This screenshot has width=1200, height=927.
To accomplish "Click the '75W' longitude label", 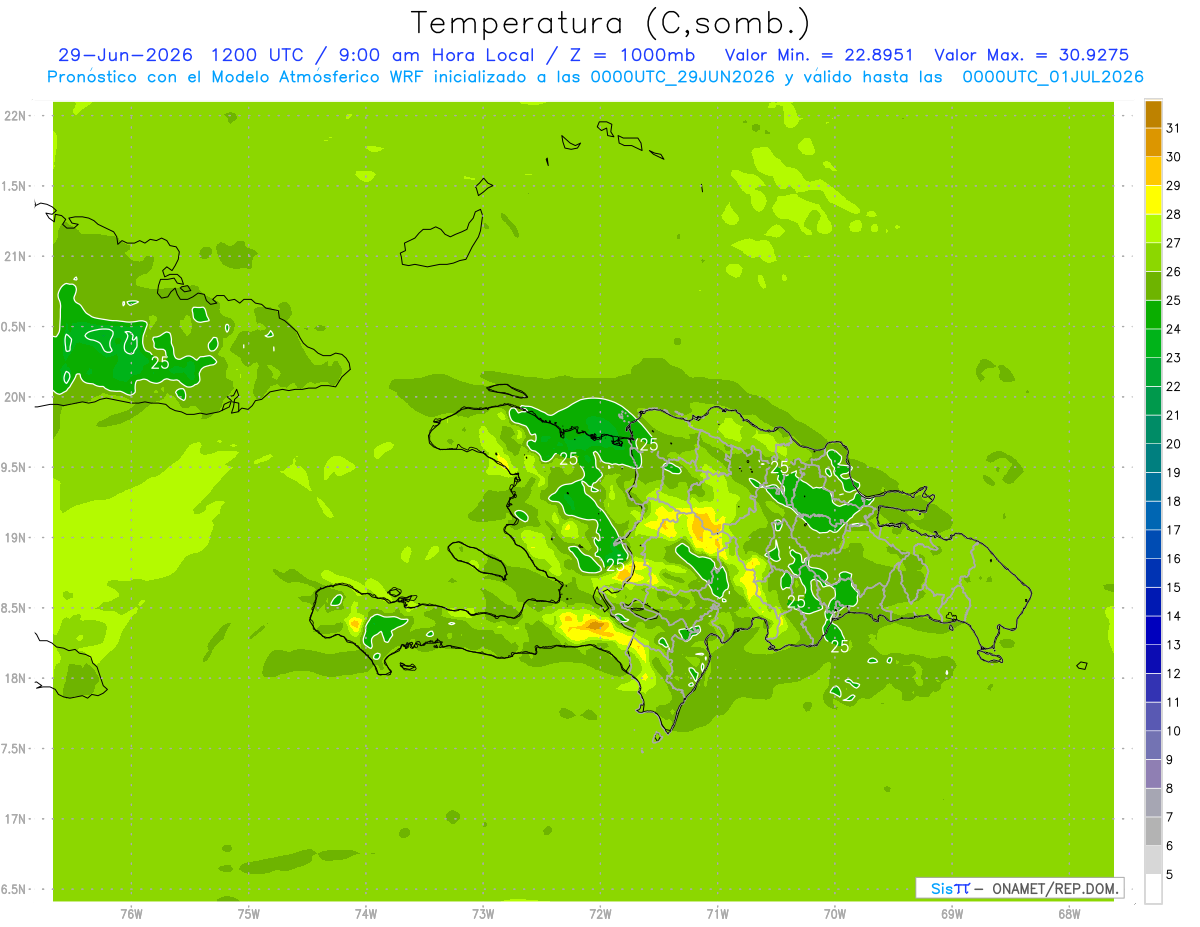I will [249, 914].
